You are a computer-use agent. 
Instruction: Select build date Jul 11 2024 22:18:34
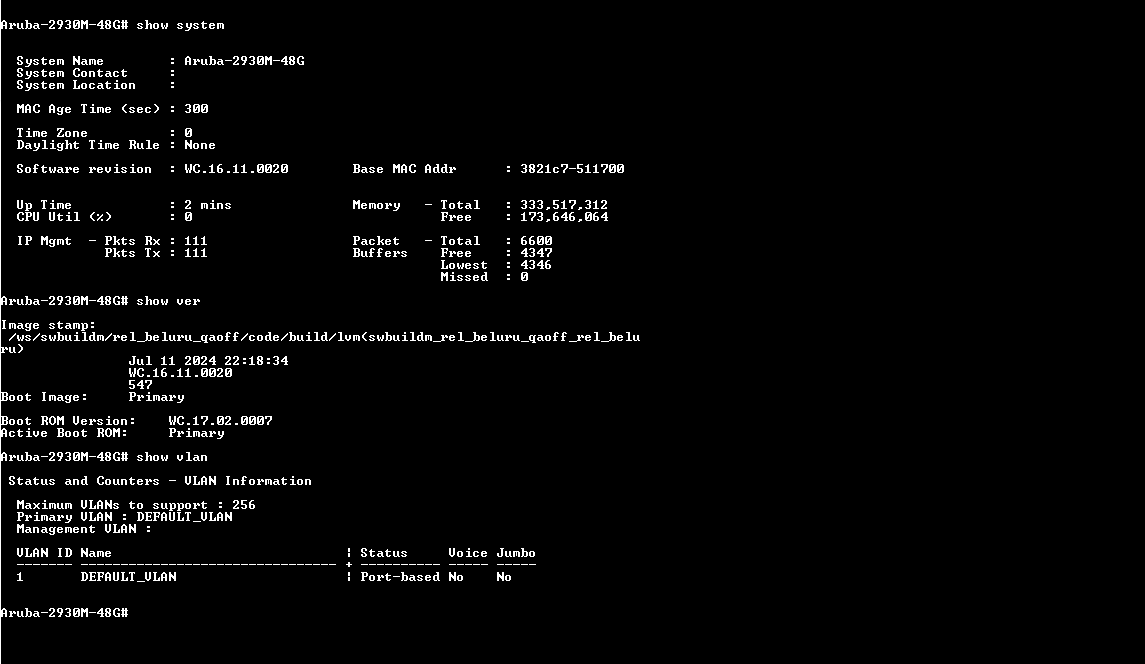208,361
